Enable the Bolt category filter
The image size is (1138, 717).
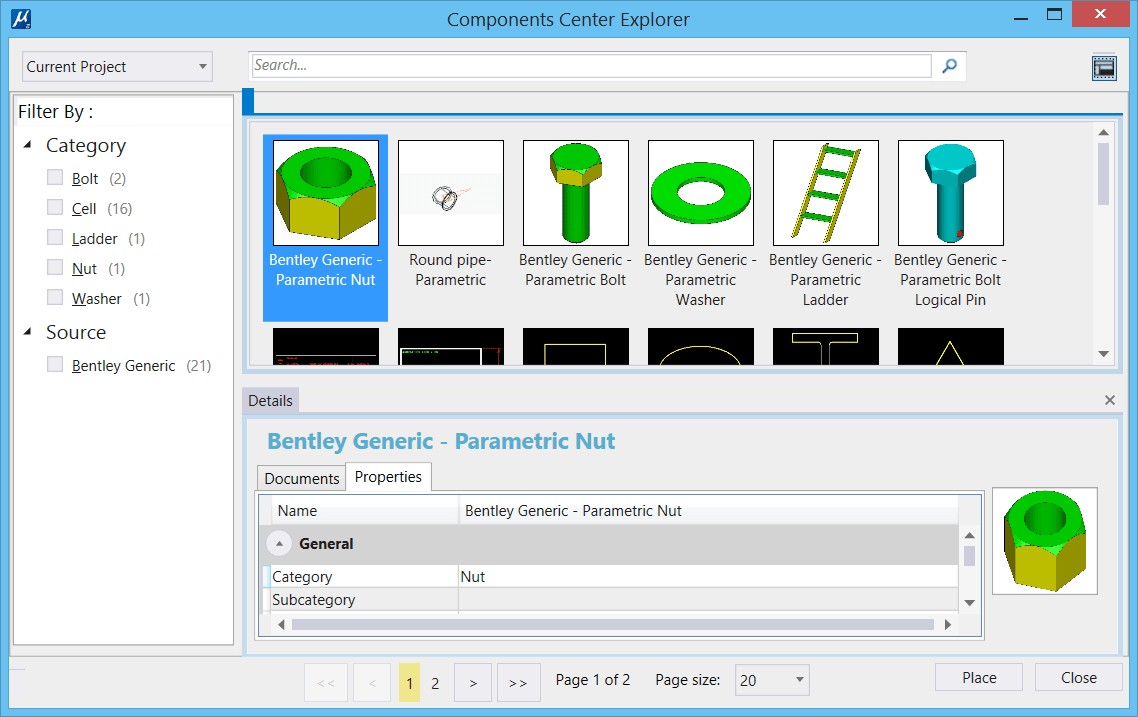55,178
